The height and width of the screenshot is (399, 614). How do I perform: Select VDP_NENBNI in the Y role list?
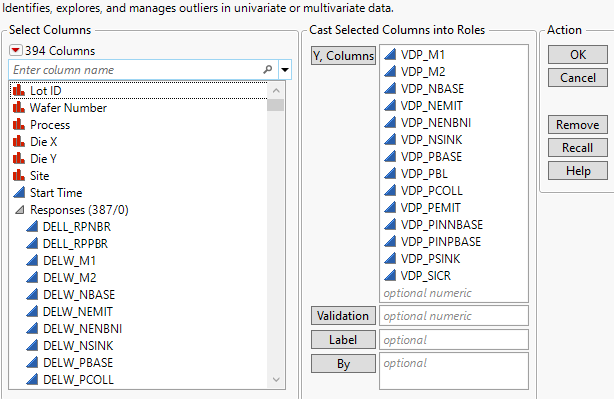click(x=454, y=123)
